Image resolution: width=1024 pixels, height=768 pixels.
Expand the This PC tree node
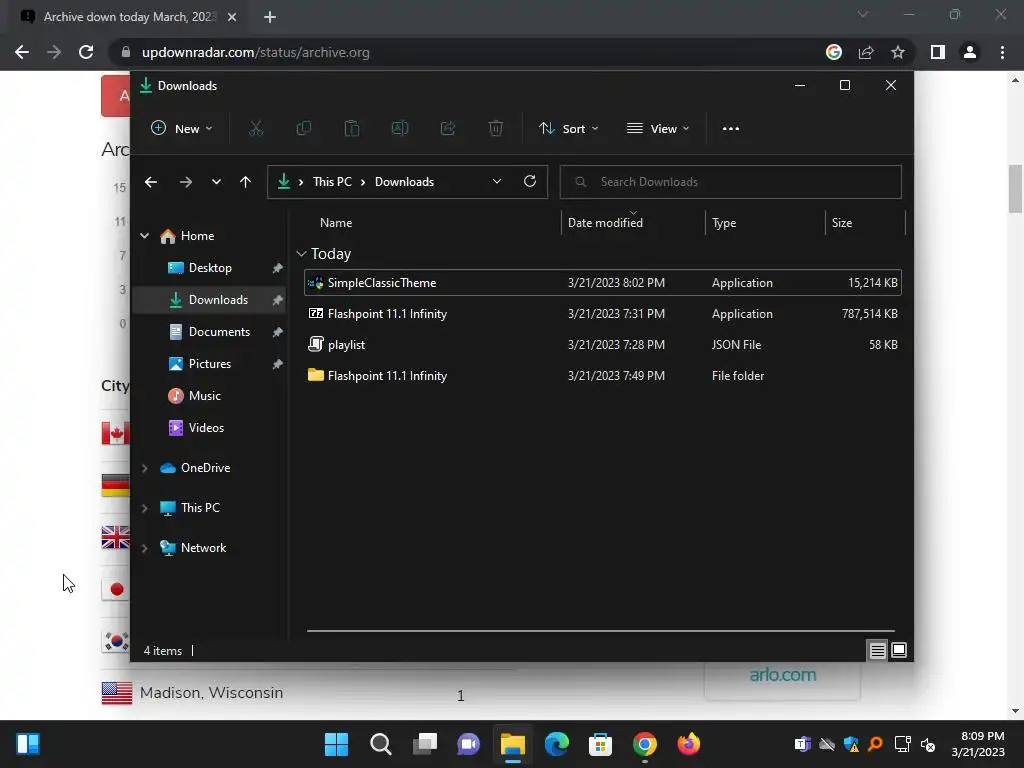pyautogui.click(x=144, y=508)
